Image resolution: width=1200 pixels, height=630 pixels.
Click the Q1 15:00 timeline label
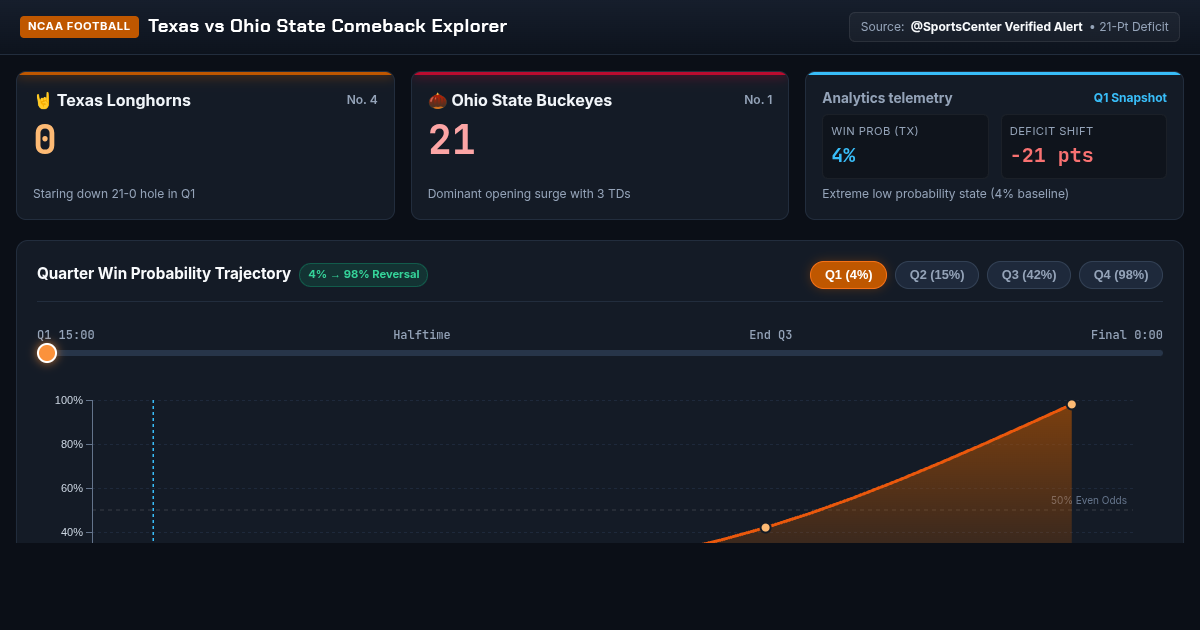[x=66, y=335]
